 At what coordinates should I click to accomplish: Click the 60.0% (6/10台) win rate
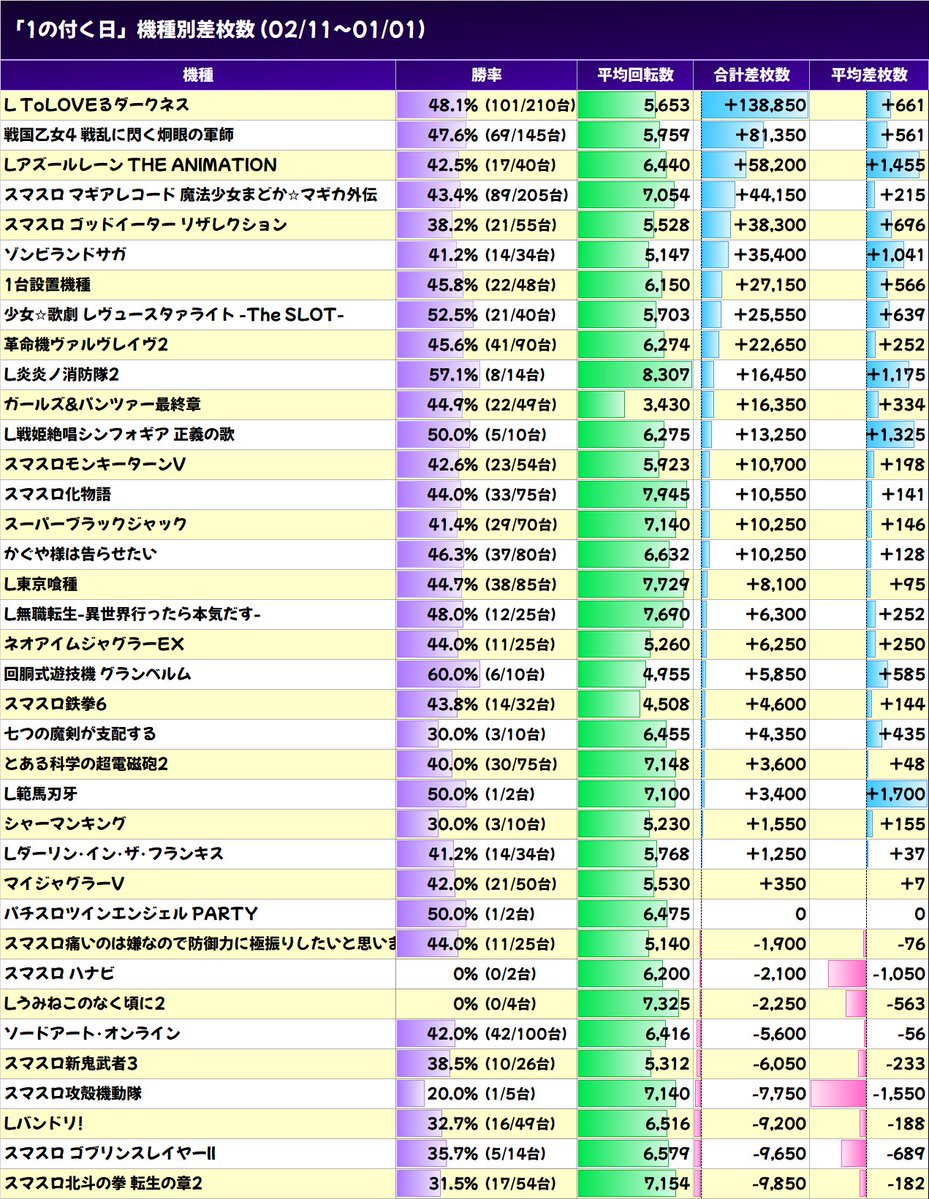(x=486, y=674)
